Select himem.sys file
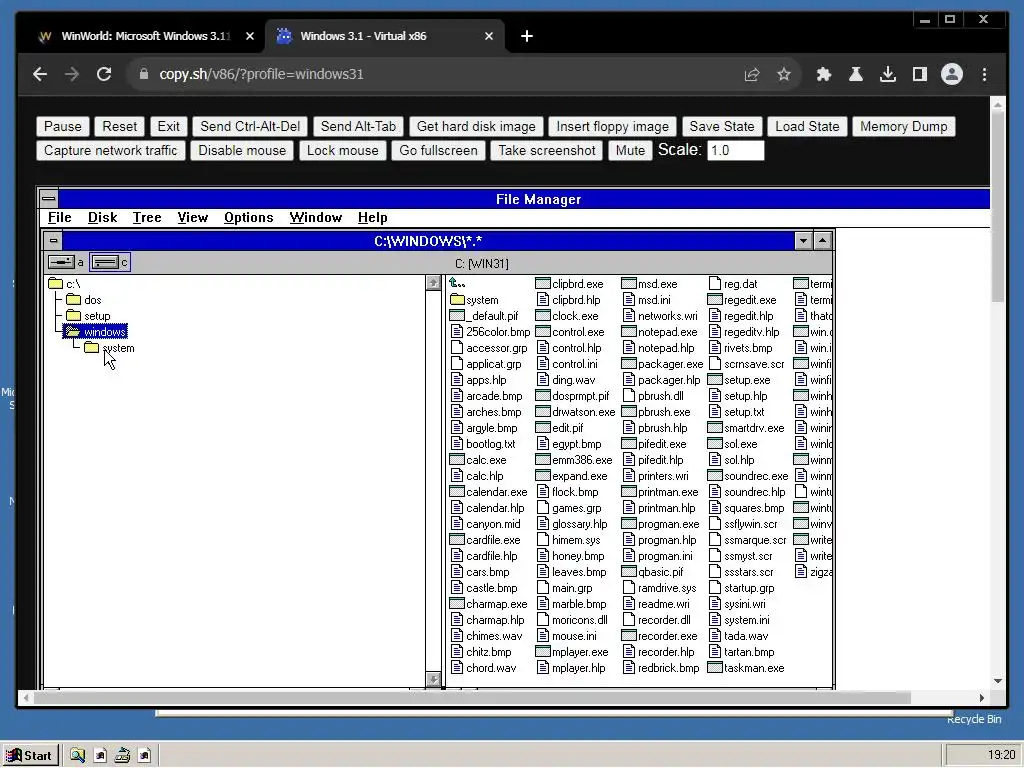 [568, 540]
